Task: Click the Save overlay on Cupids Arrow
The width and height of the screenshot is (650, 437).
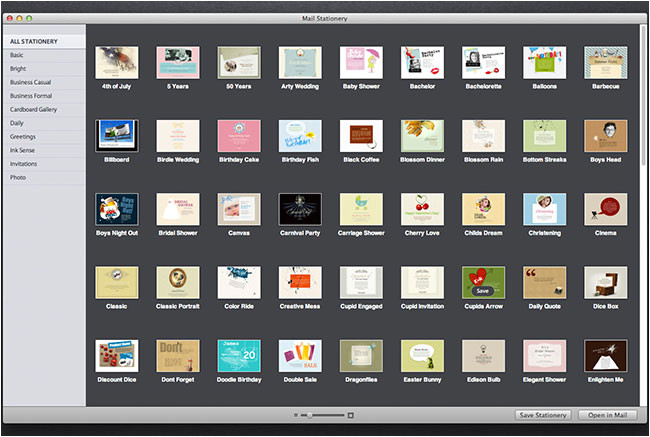Action: (x=483, y=290)
